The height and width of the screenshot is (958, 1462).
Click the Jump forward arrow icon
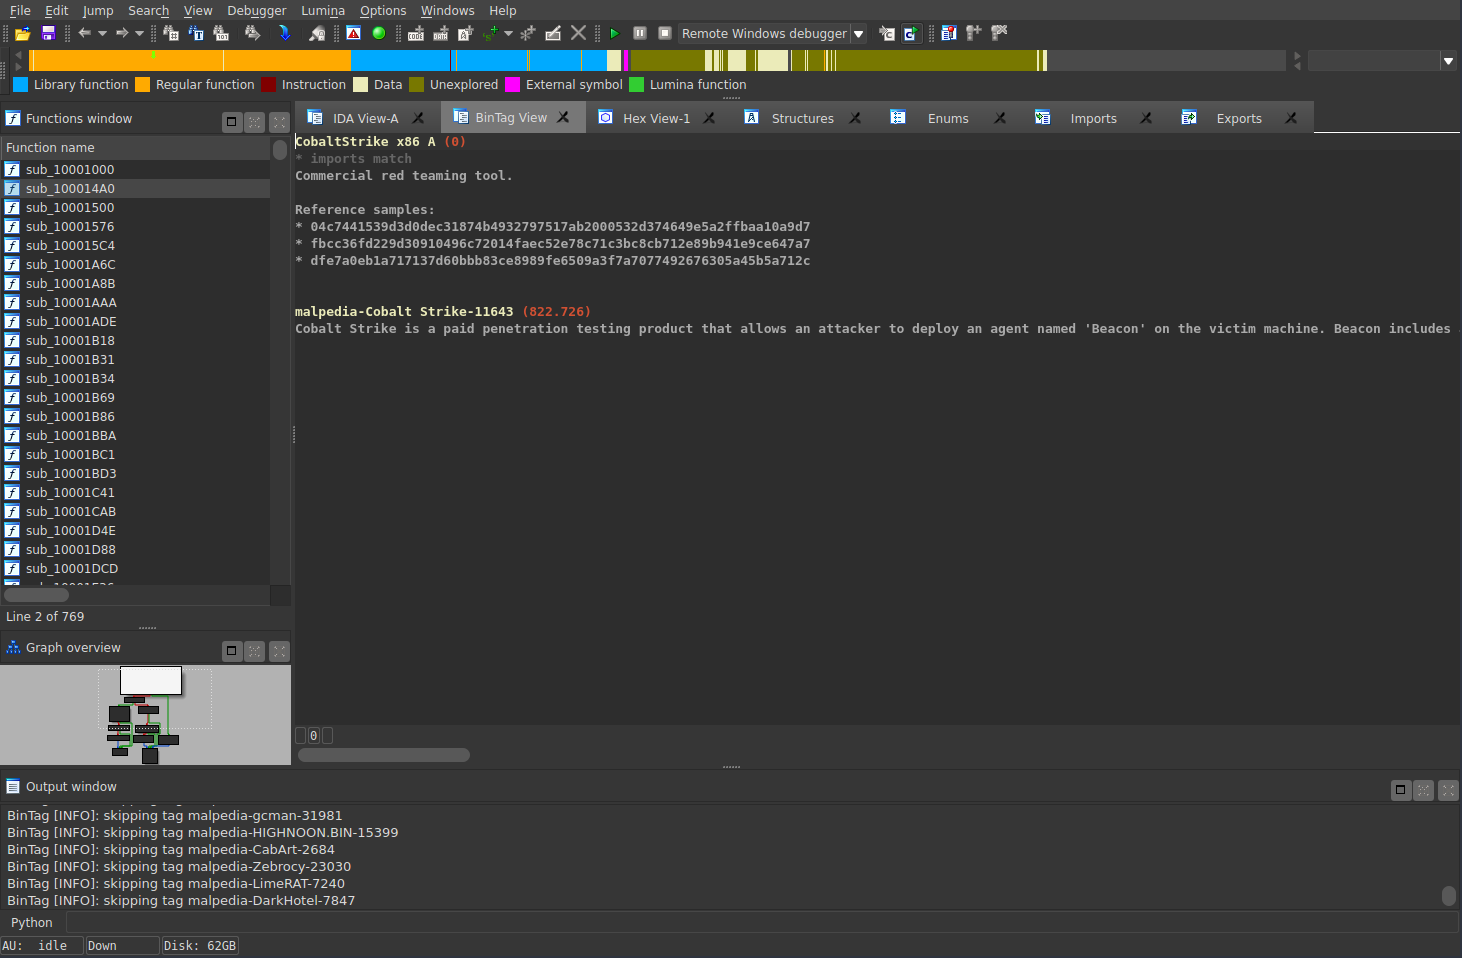pyautogui.click(x=122, y=33)
